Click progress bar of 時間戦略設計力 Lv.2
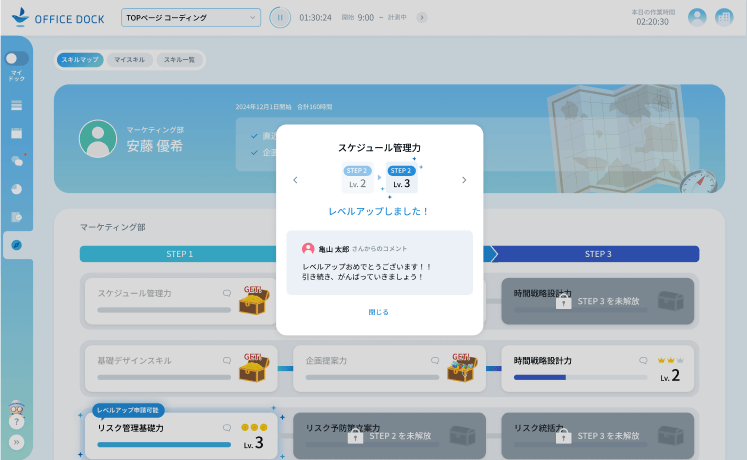The width and height of the screenshot is (747, 460). (580, 377)
